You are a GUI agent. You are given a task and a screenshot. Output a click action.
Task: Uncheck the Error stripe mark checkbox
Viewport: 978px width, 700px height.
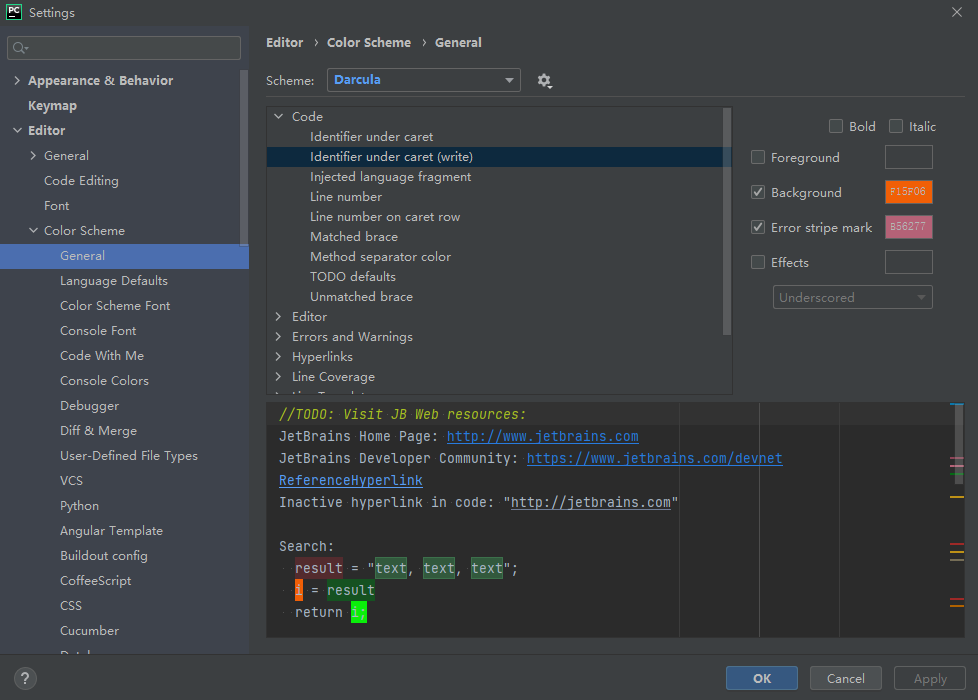[x=758, y=227]
